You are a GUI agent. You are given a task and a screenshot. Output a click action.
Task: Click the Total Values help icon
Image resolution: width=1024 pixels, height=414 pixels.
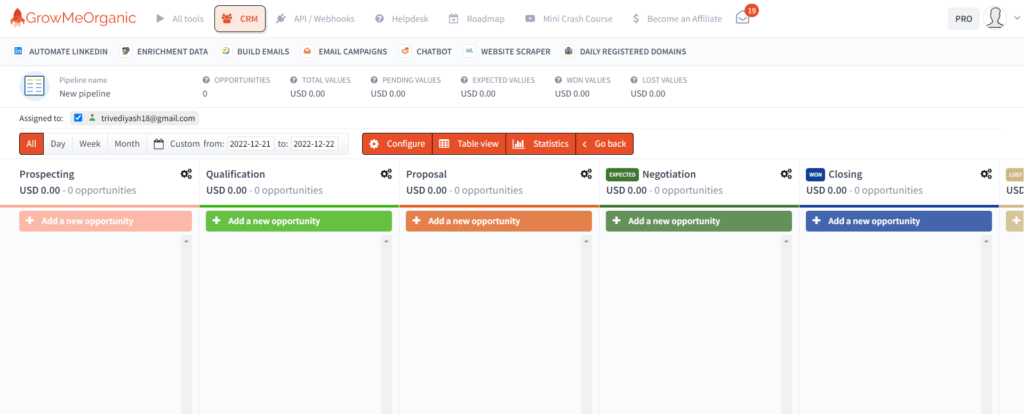[x=294, y=80]
